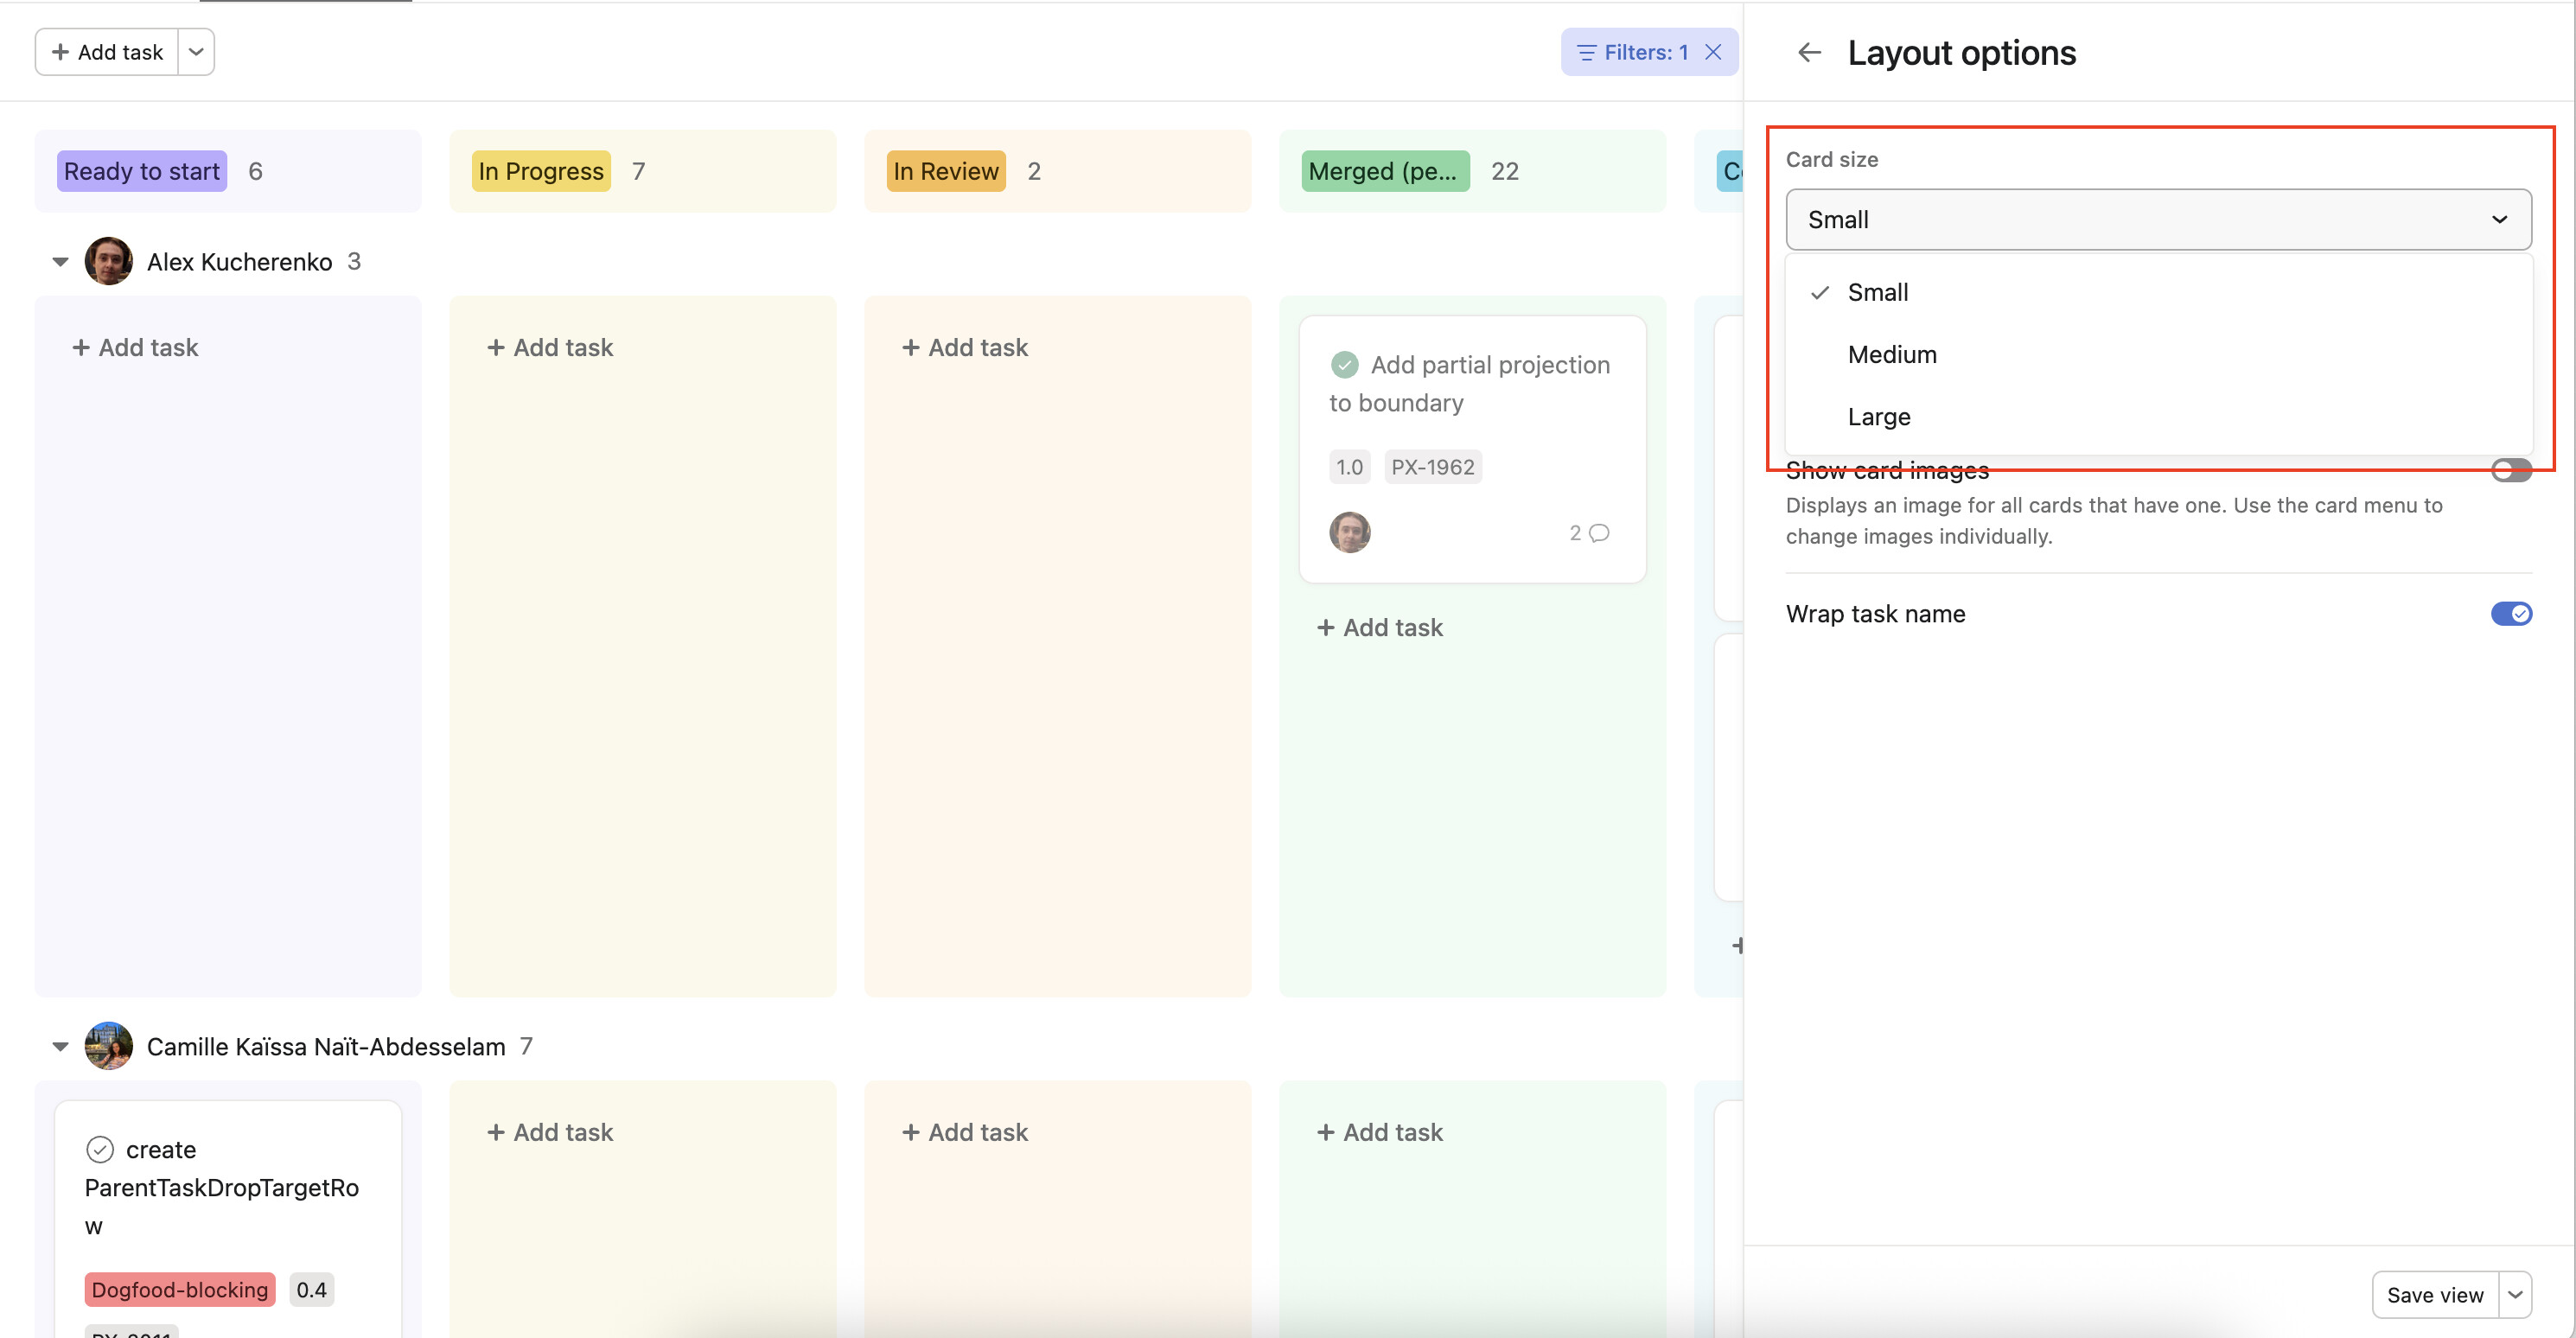
Task: Collapse the Alex Kucherenko swimlane
Action: (x=60, y=262)
